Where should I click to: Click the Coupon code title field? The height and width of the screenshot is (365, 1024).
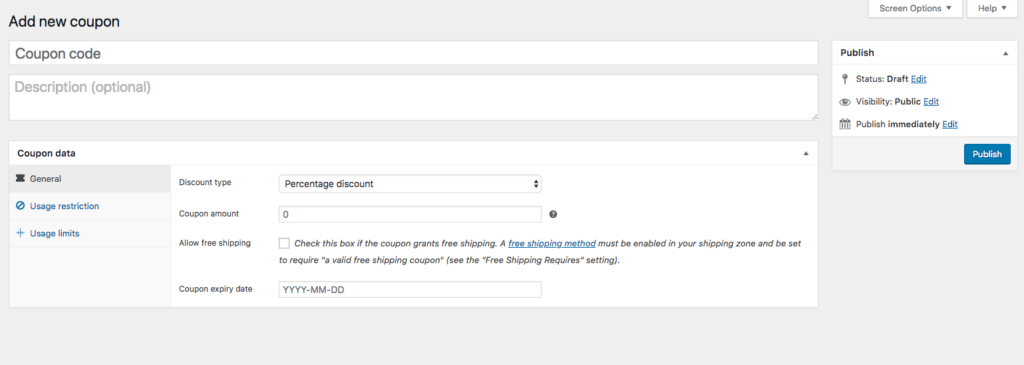(x=413, y=54)
